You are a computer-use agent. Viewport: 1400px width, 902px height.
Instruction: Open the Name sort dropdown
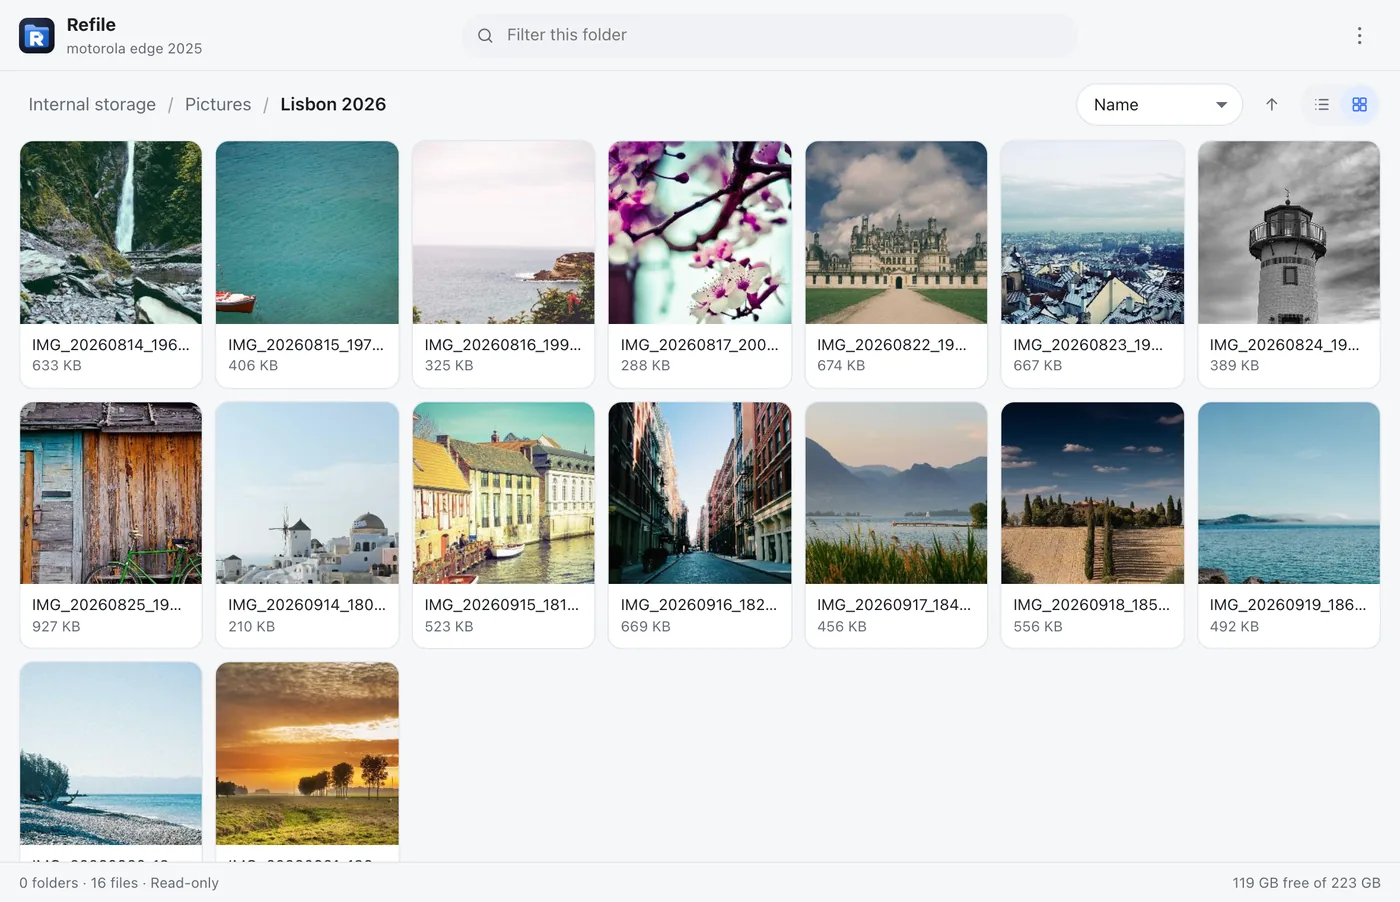point(1159,105)
